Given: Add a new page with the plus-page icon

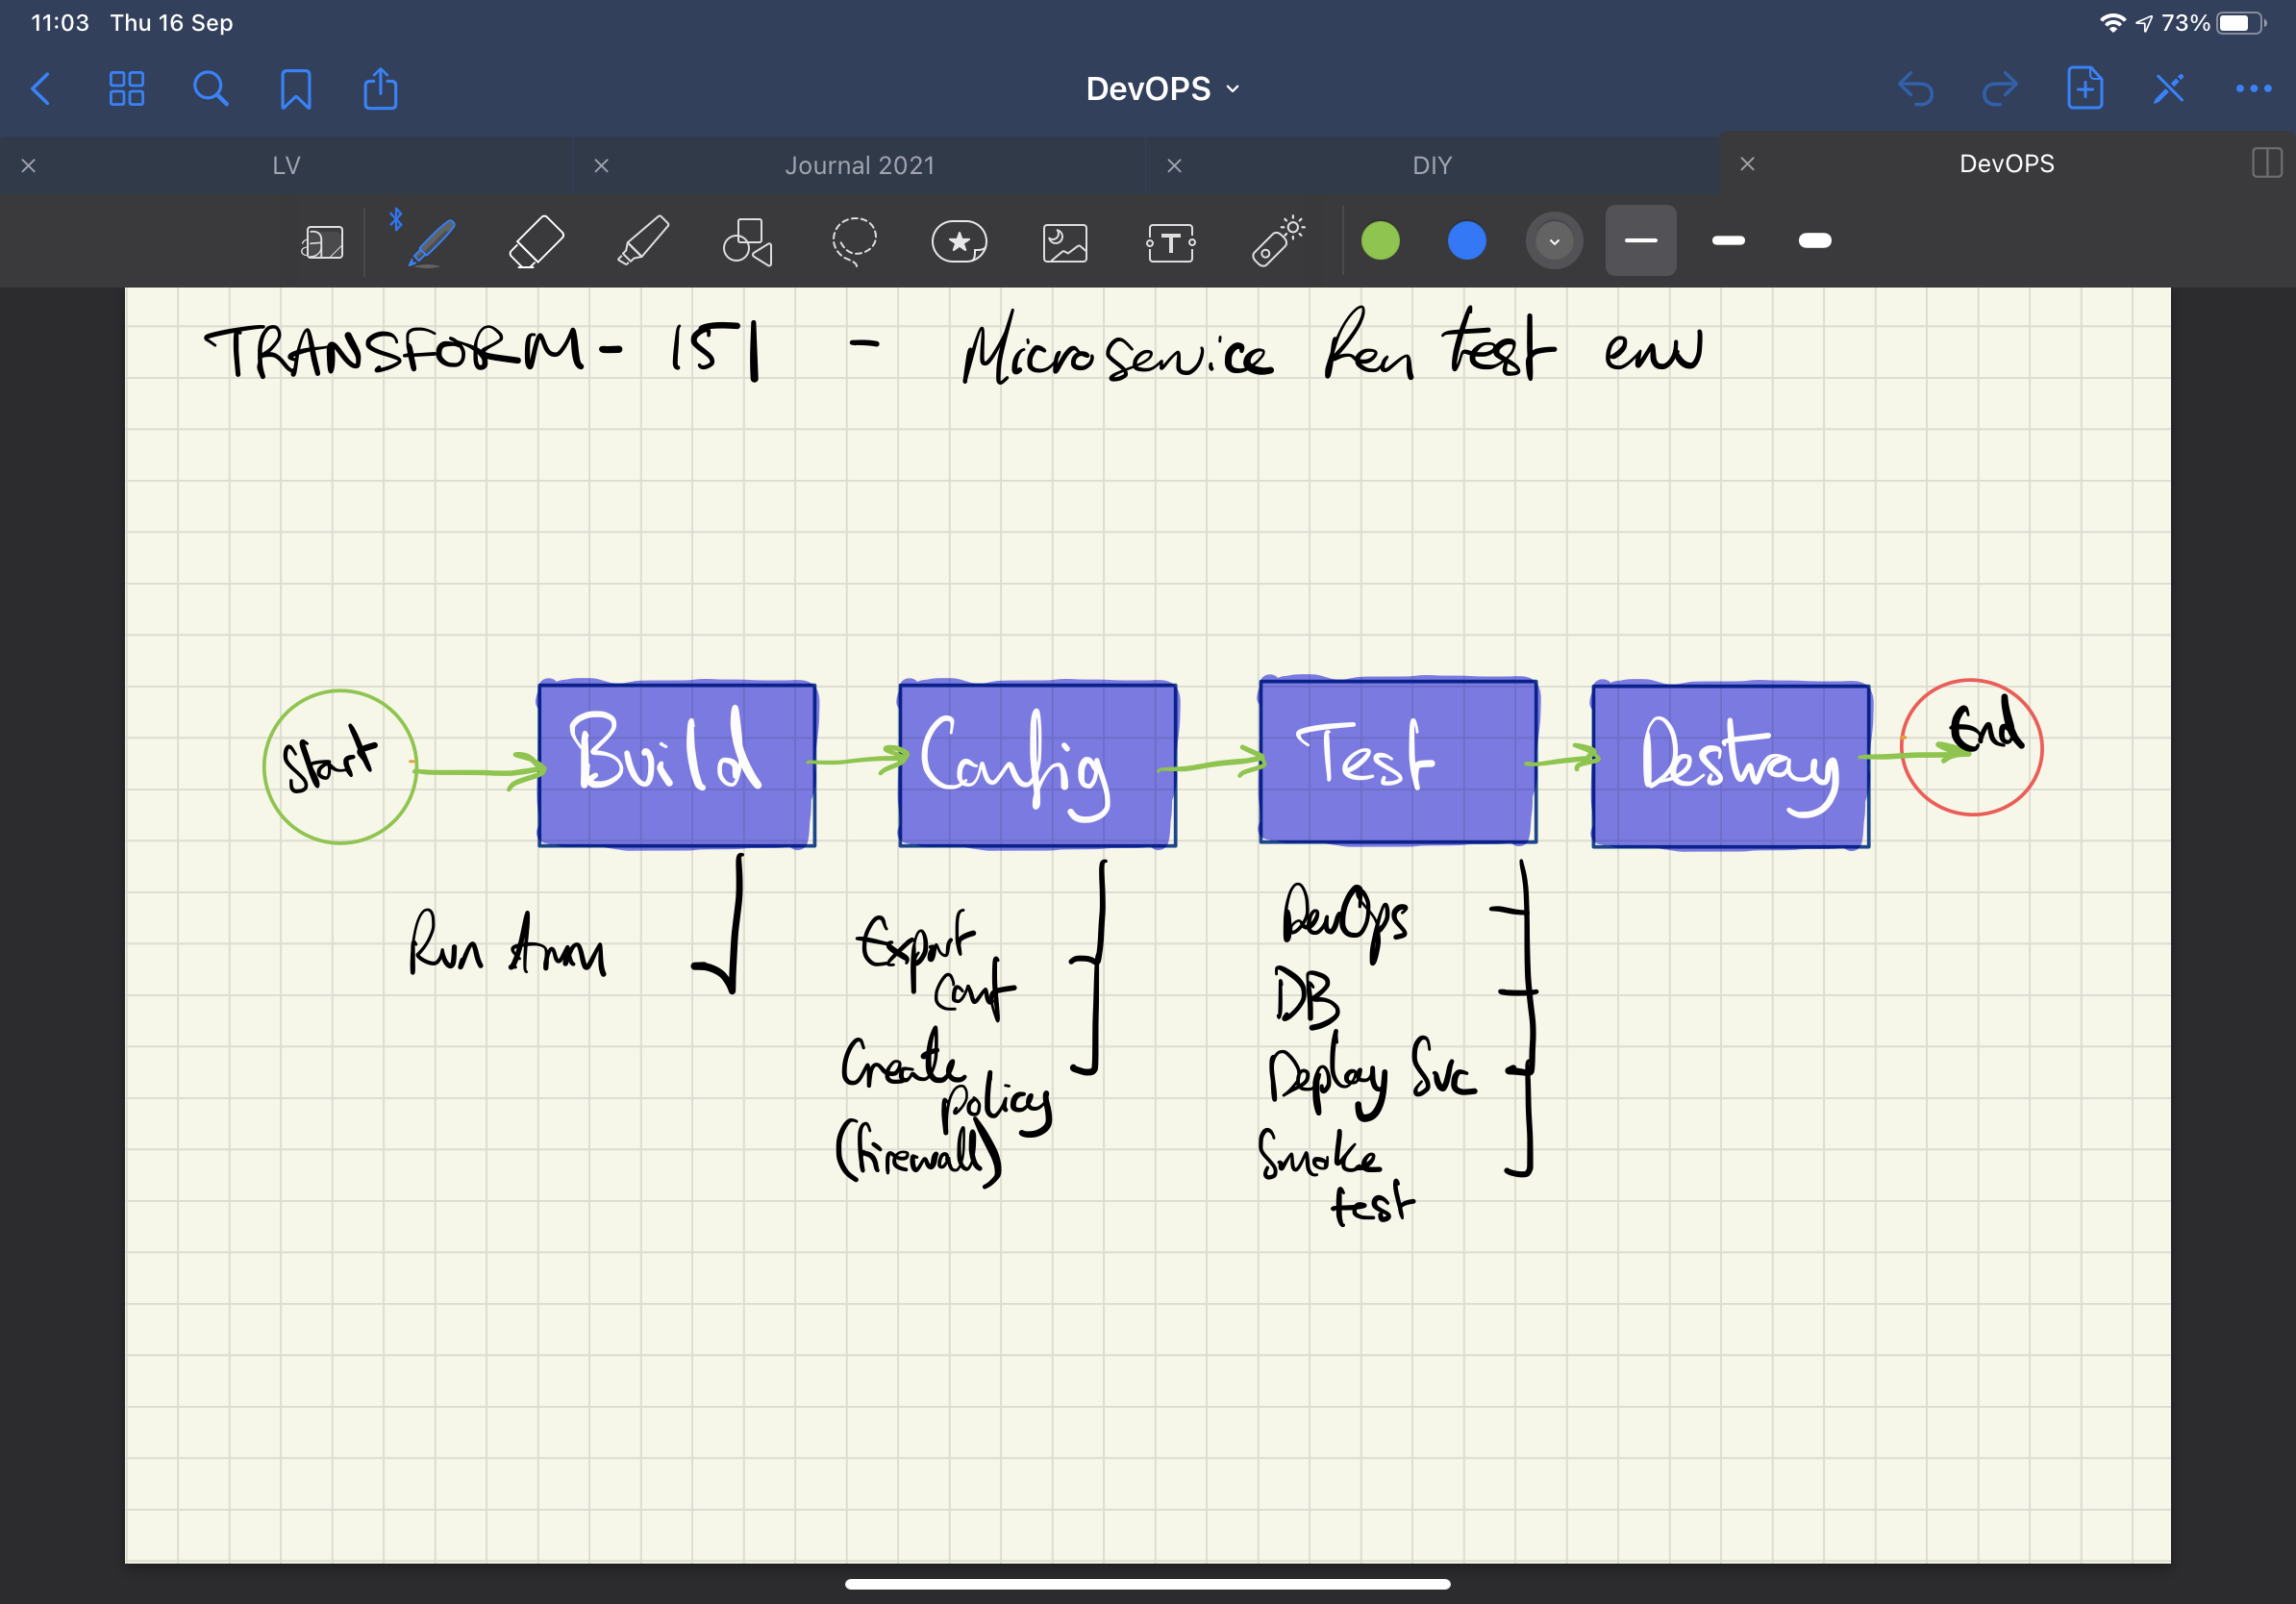Looking at the screenshot, I should click(2085, 88).
